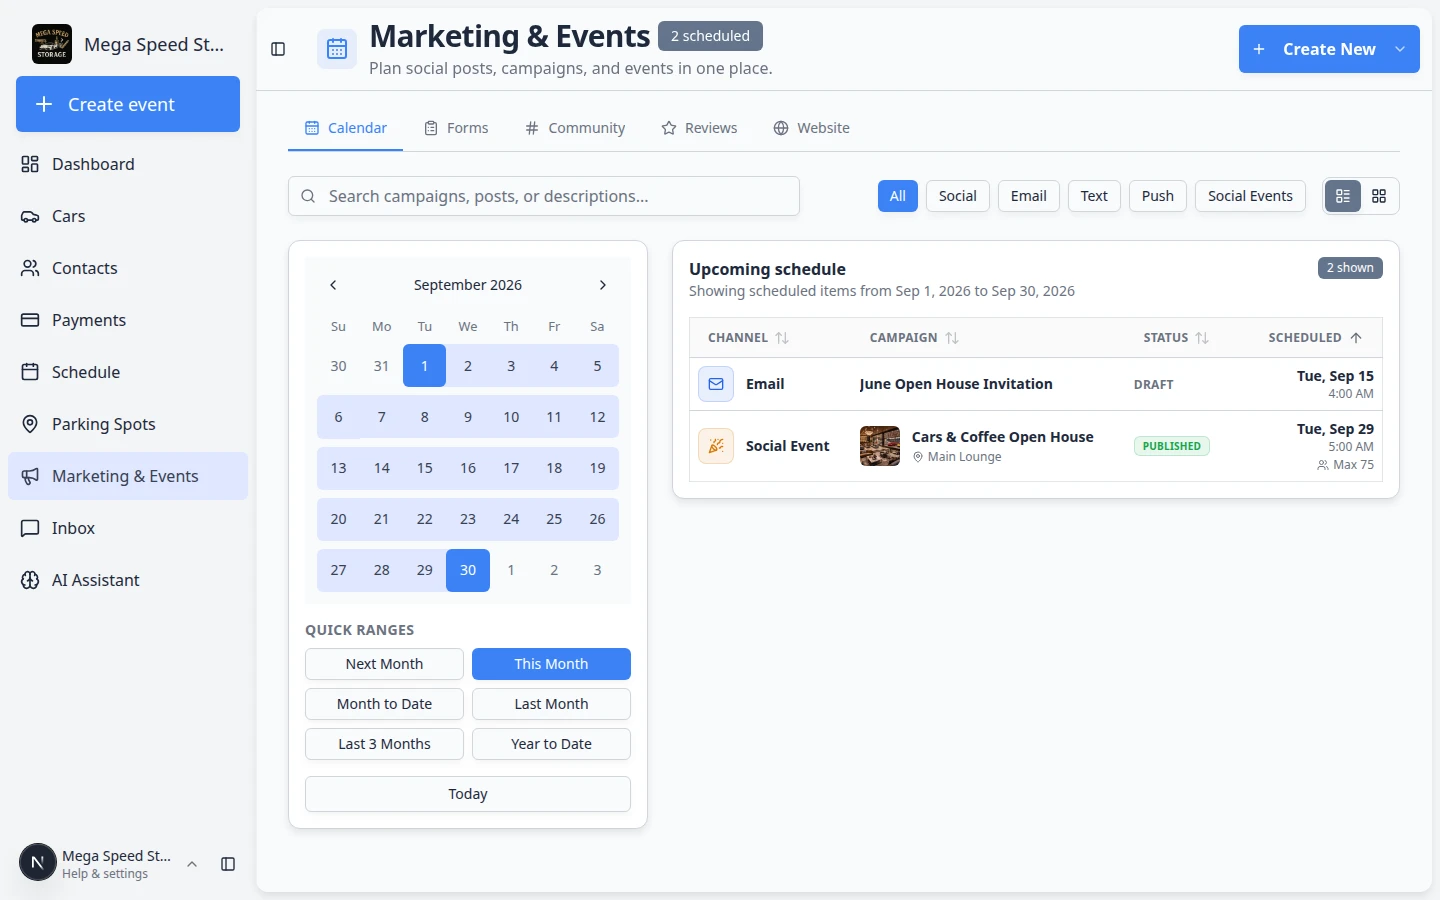Switch to grid view layout
Image resolution: width=1440 pixels, height=900 pixels.
tap(1379, 196)
